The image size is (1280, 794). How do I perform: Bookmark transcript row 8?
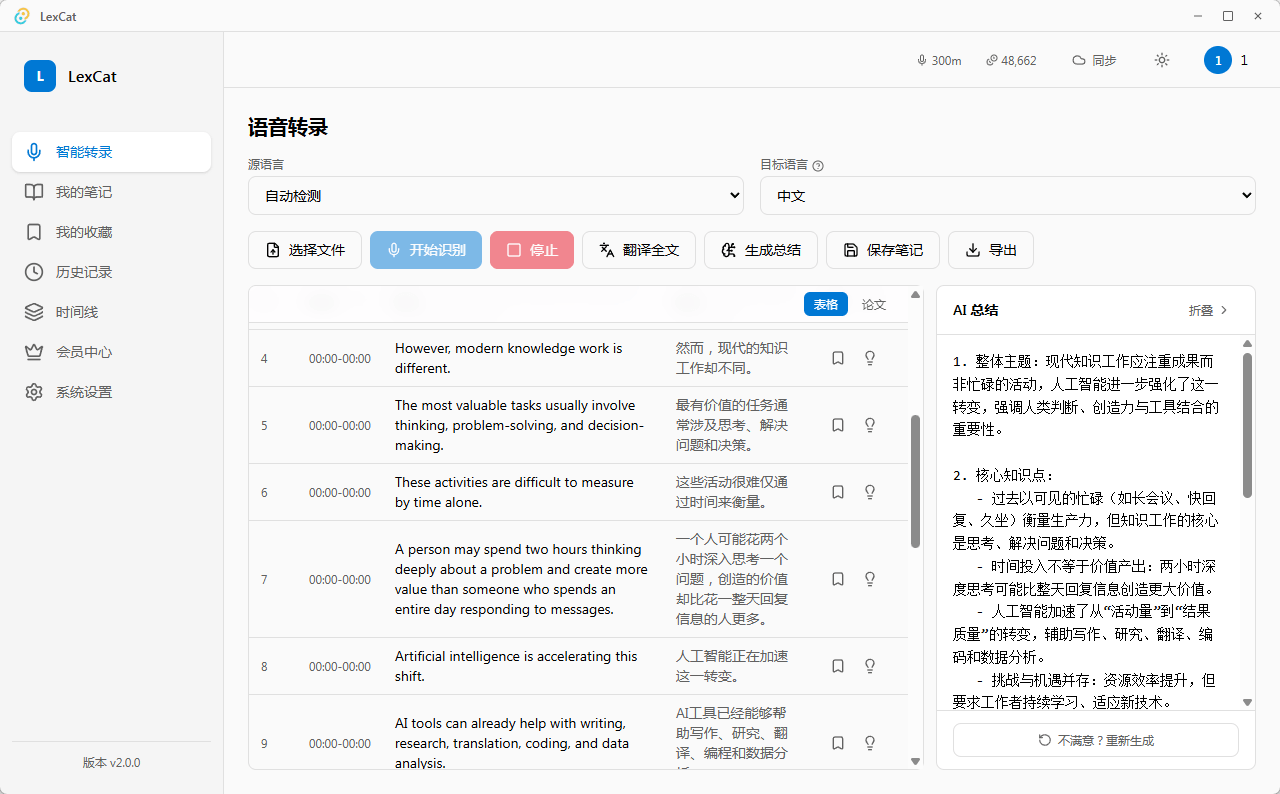(x=838, y=666)
